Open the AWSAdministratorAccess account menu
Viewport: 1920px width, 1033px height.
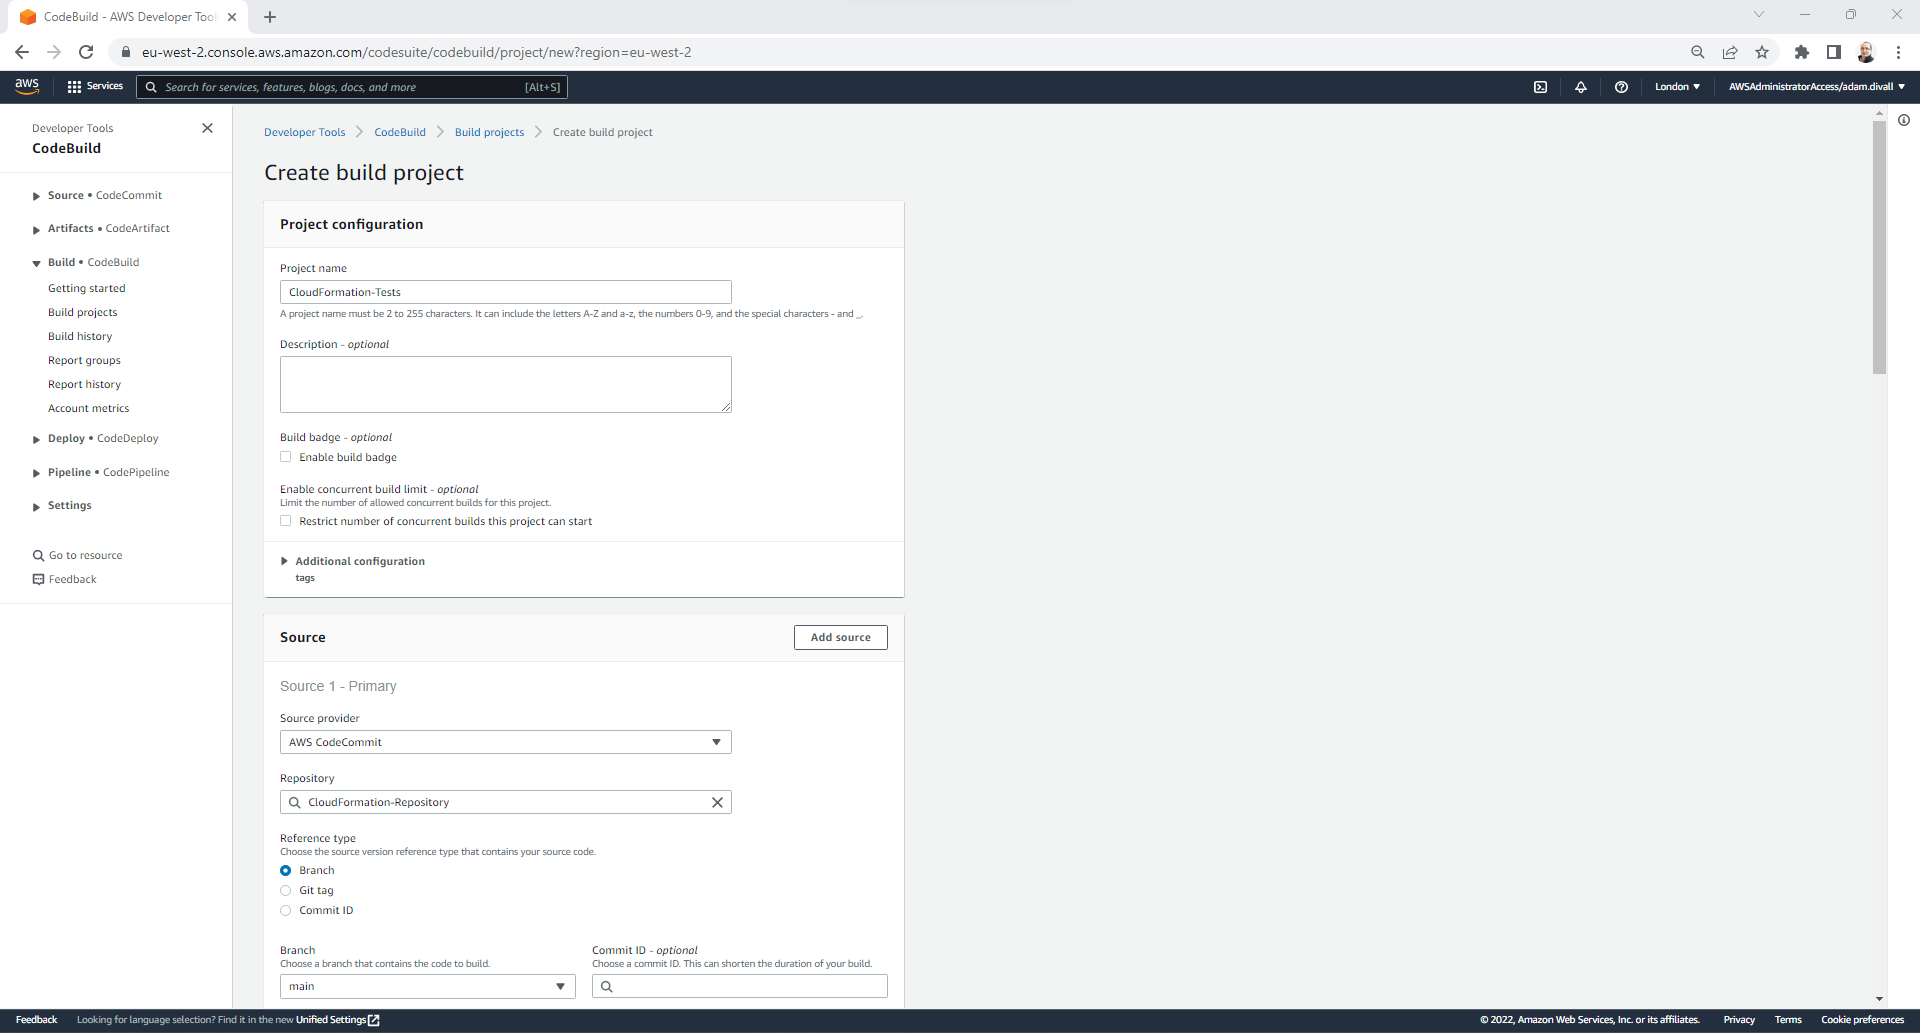point(1816,87)
